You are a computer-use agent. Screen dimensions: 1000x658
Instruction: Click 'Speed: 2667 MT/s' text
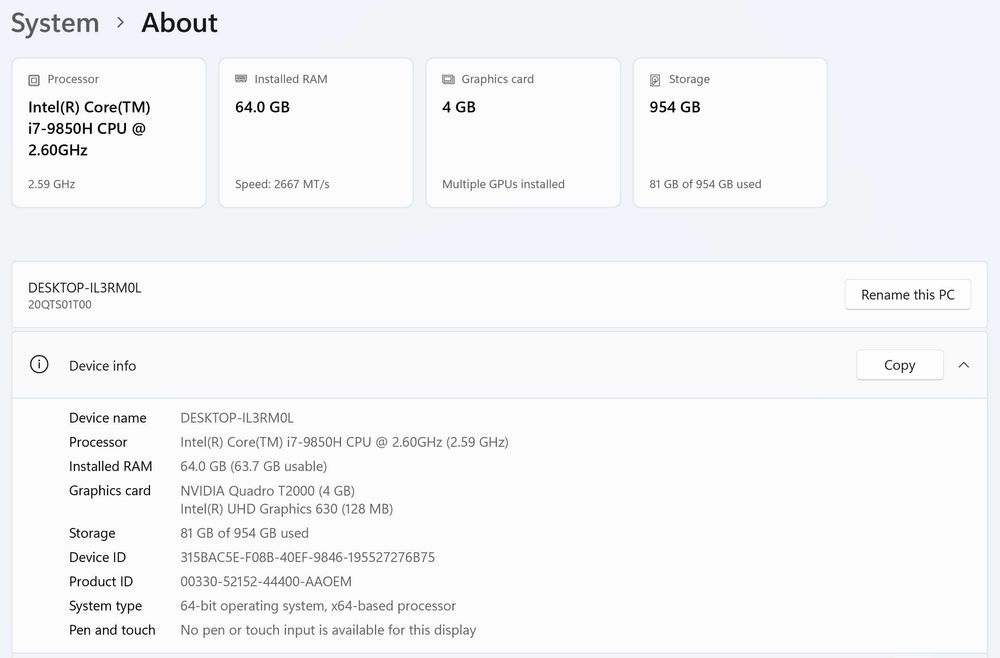click(282, 184)
